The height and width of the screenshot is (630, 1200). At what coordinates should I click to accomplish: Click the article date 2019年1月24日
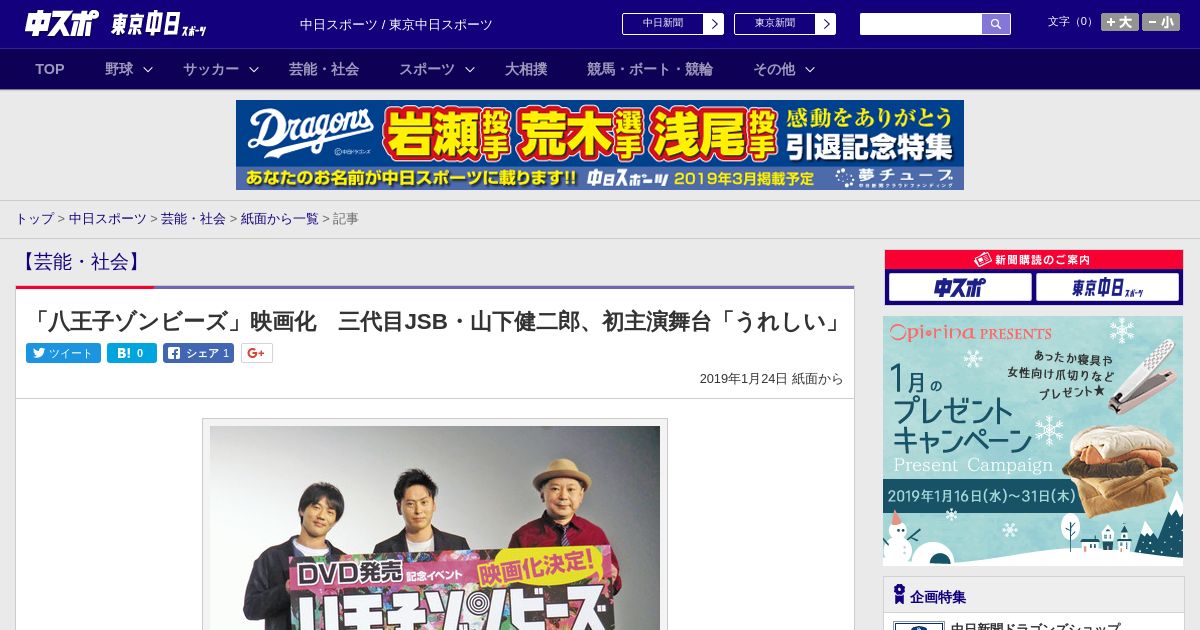(x=743, y=379)
